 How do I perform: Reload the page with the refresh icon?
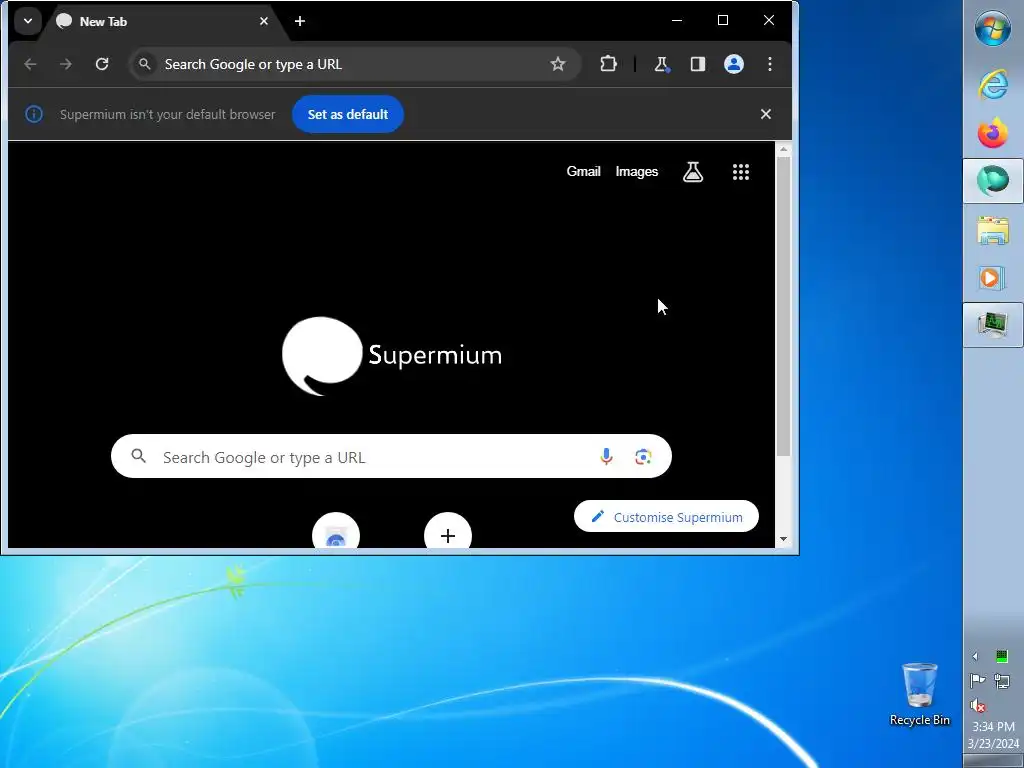pyautogui.click(x=102, y=64)
